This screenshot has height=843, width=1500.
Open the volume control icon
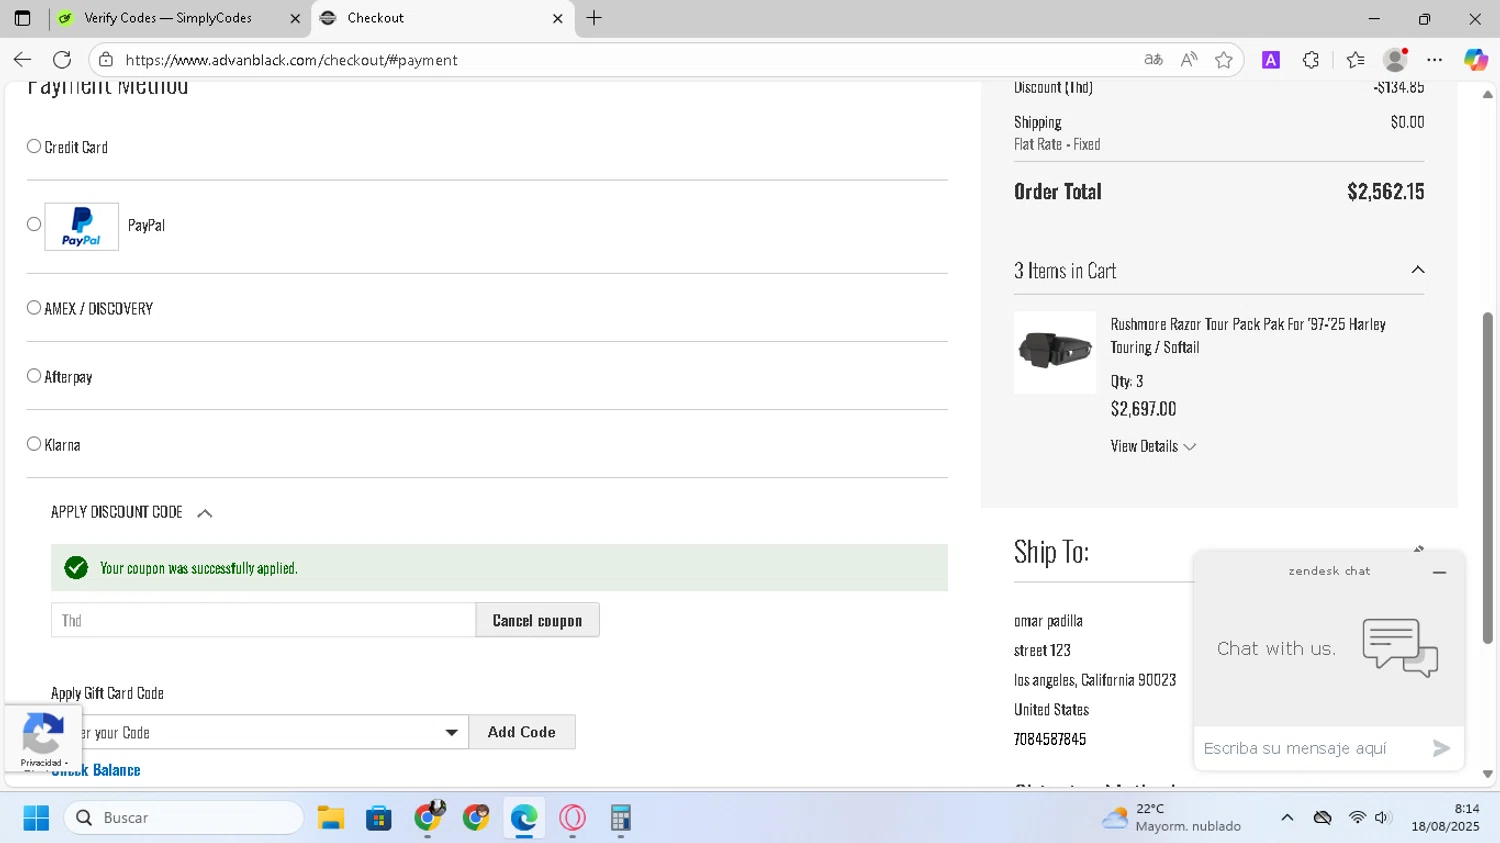[1383, 818]
